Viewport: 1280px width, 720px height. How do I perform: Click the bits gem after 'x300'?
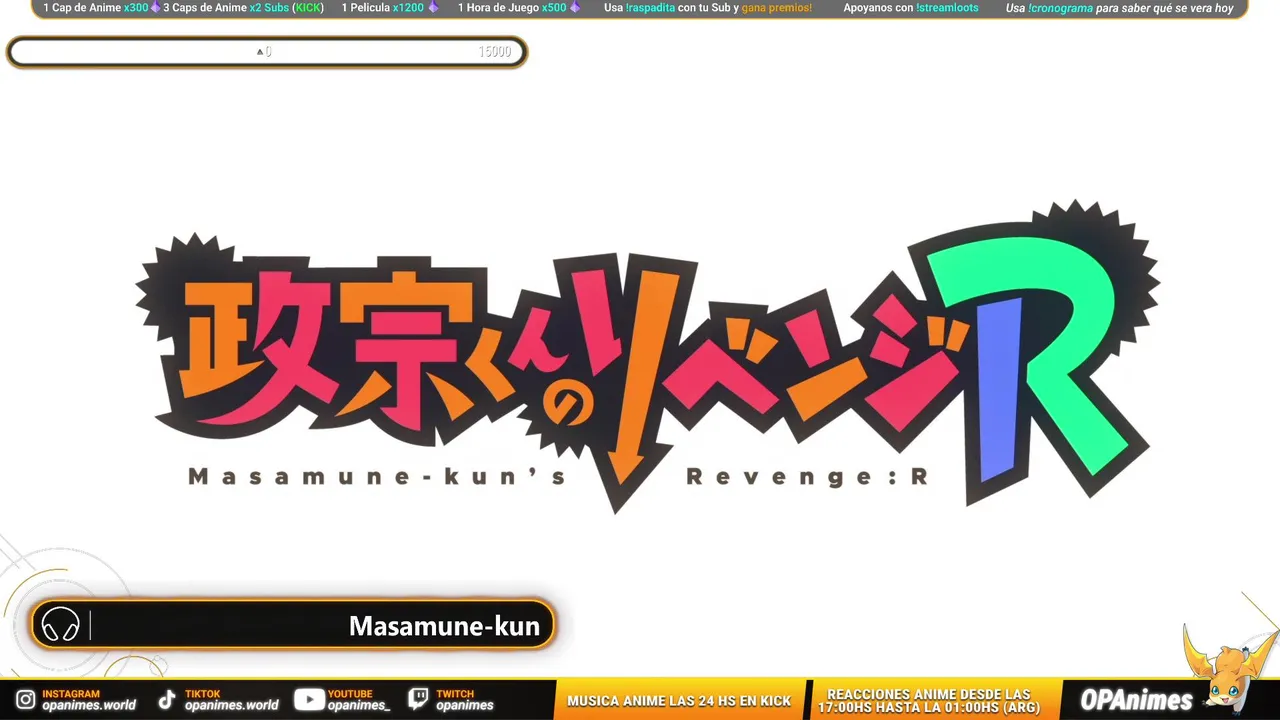click(155, 8)
